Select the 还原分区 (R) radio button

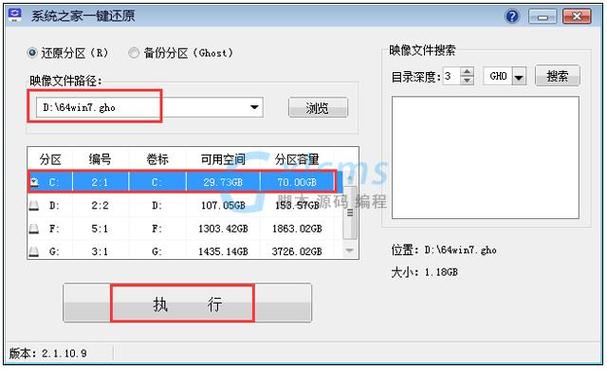tap(32, 53)
